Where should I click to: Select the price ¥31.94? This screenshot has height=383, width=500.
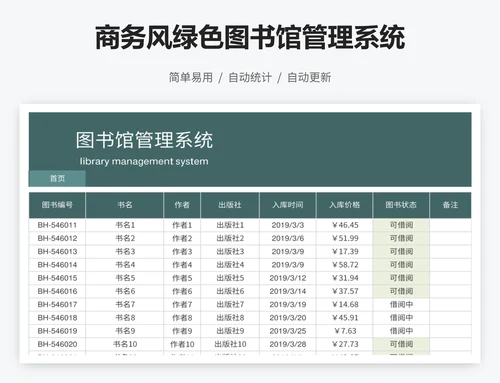[x=345, y=278]
